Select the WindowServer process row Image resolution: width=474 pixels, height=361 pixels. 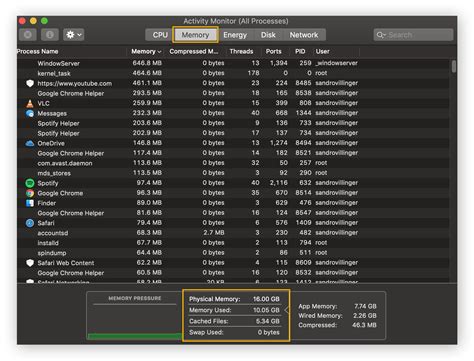[233, 63]
